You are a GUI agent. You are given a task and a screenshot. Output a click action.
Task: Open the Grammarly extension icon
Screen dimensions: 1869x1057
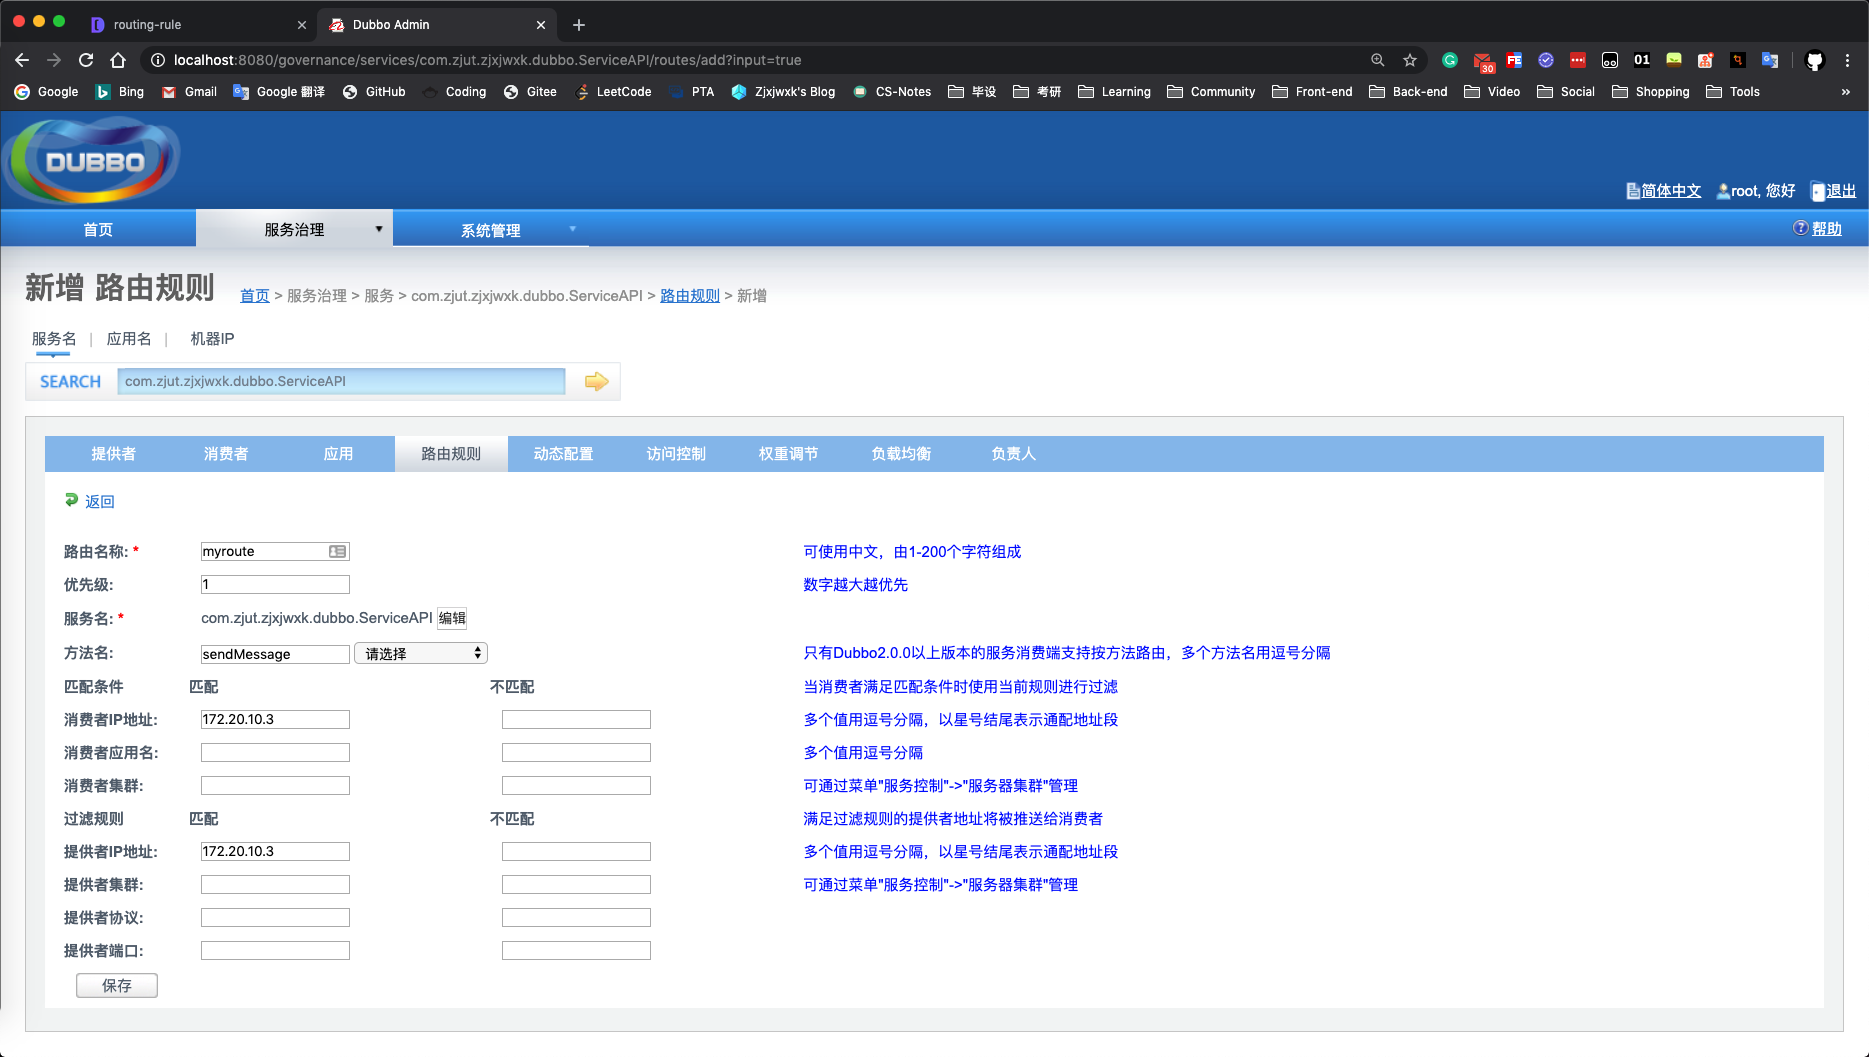(1450, 60)
